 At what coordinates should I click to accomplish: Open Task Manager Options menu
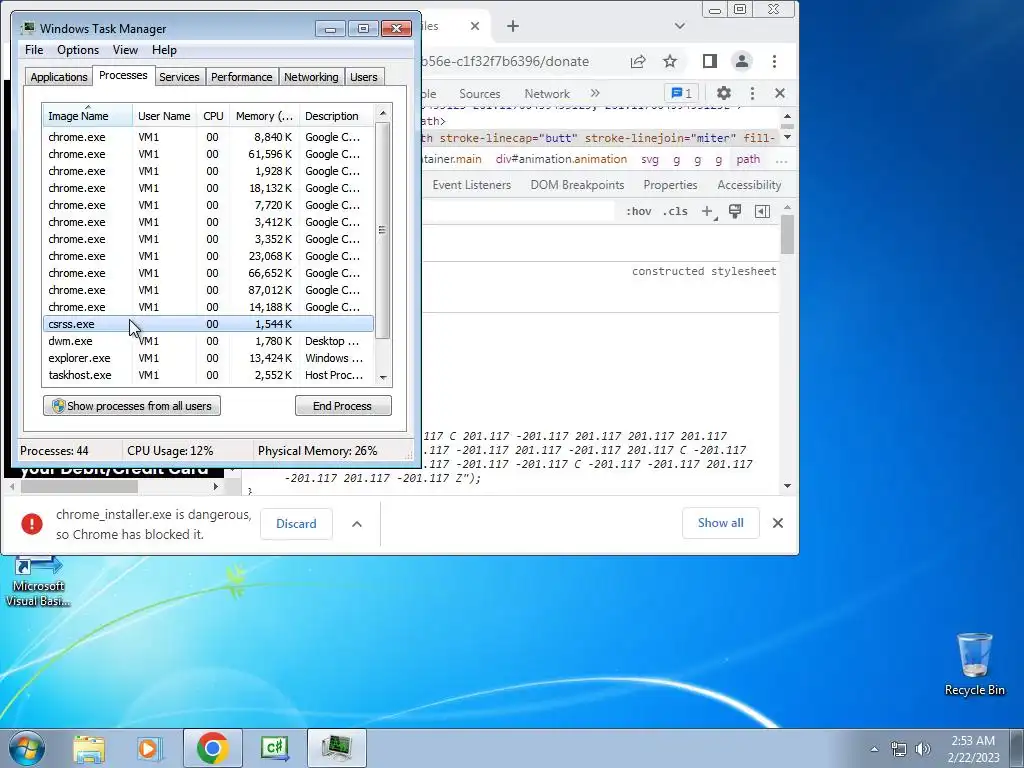tap(78, 50)
